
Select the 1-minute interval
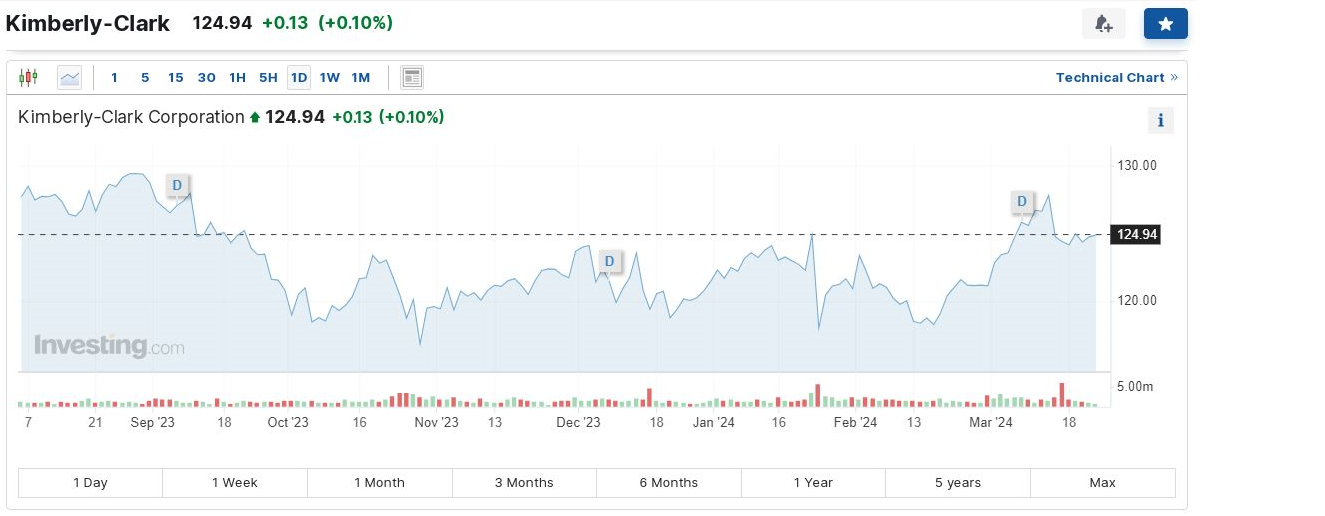pyautogui.click(x=114, y=77)
